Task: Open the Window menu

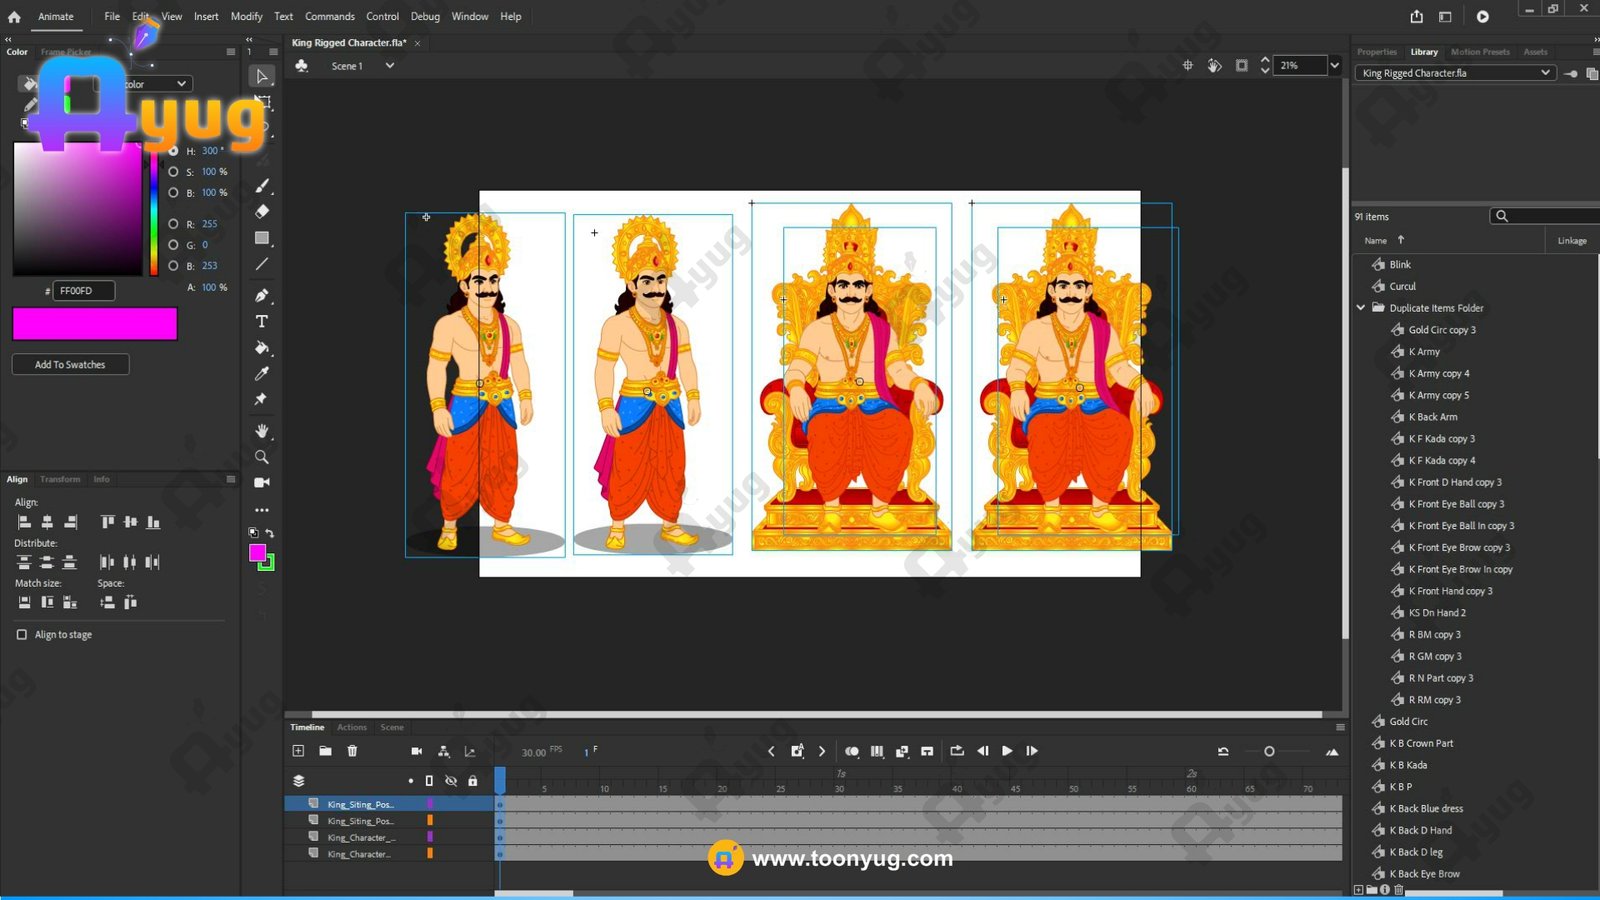Action: [470, 16]
